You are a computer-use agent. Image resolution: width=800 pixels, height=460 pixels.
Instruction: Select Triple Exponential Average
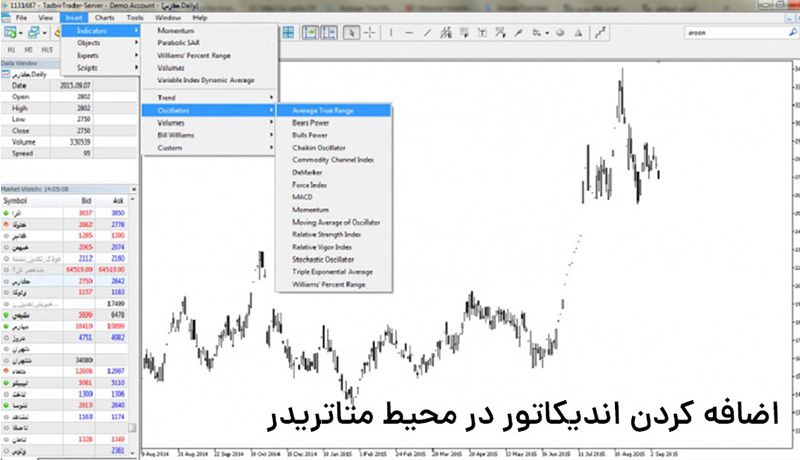(334, 272)
